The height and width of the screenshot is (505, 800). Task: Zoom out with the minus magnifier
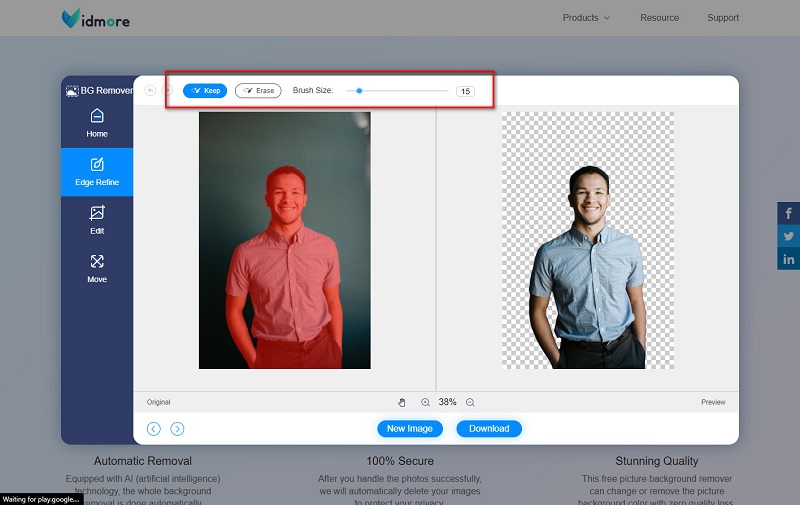(470, 402)
